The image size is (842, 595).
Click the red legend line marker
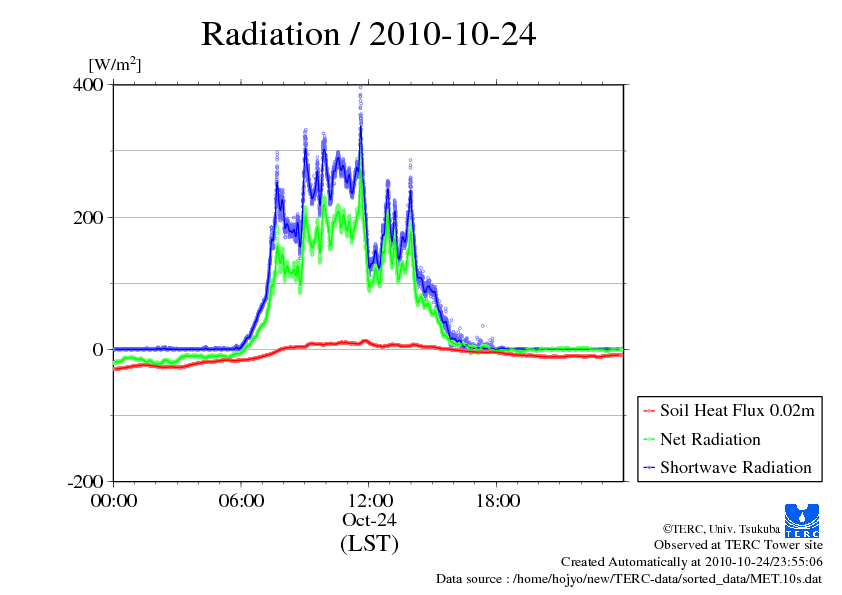tap(649, 411)
